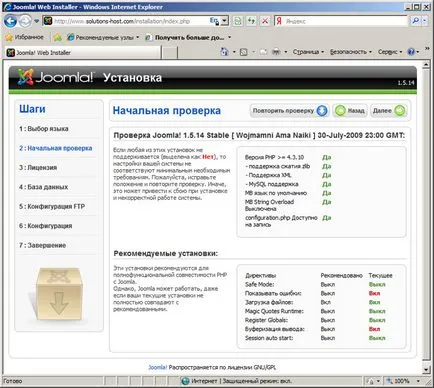Click the MySQL поддержка row label
Image resolution: width=434 pixels, height=388 pixels.
click(272, 184)
